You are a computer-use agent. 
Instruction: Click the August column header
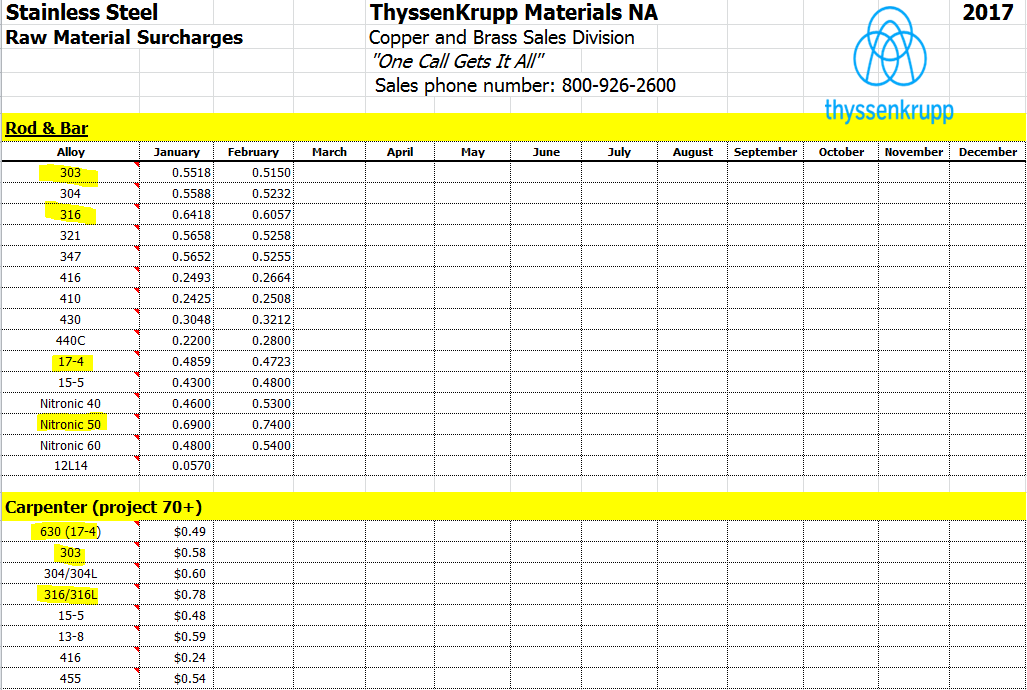(x=692, y=151)
